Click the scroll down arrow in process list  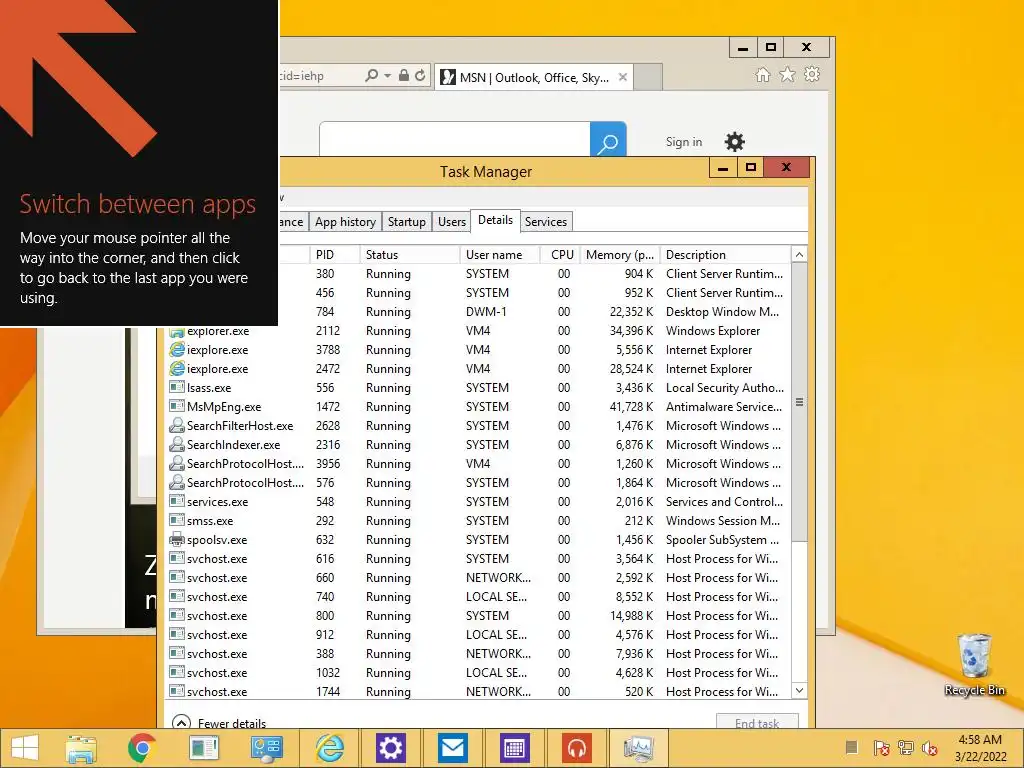point(799,690)
